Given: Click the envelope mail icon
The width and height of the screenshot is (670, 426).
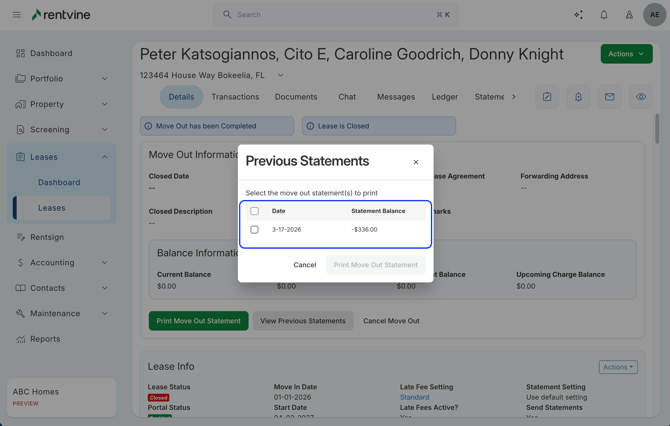Looking at the screenshot, I should point(609,97).
